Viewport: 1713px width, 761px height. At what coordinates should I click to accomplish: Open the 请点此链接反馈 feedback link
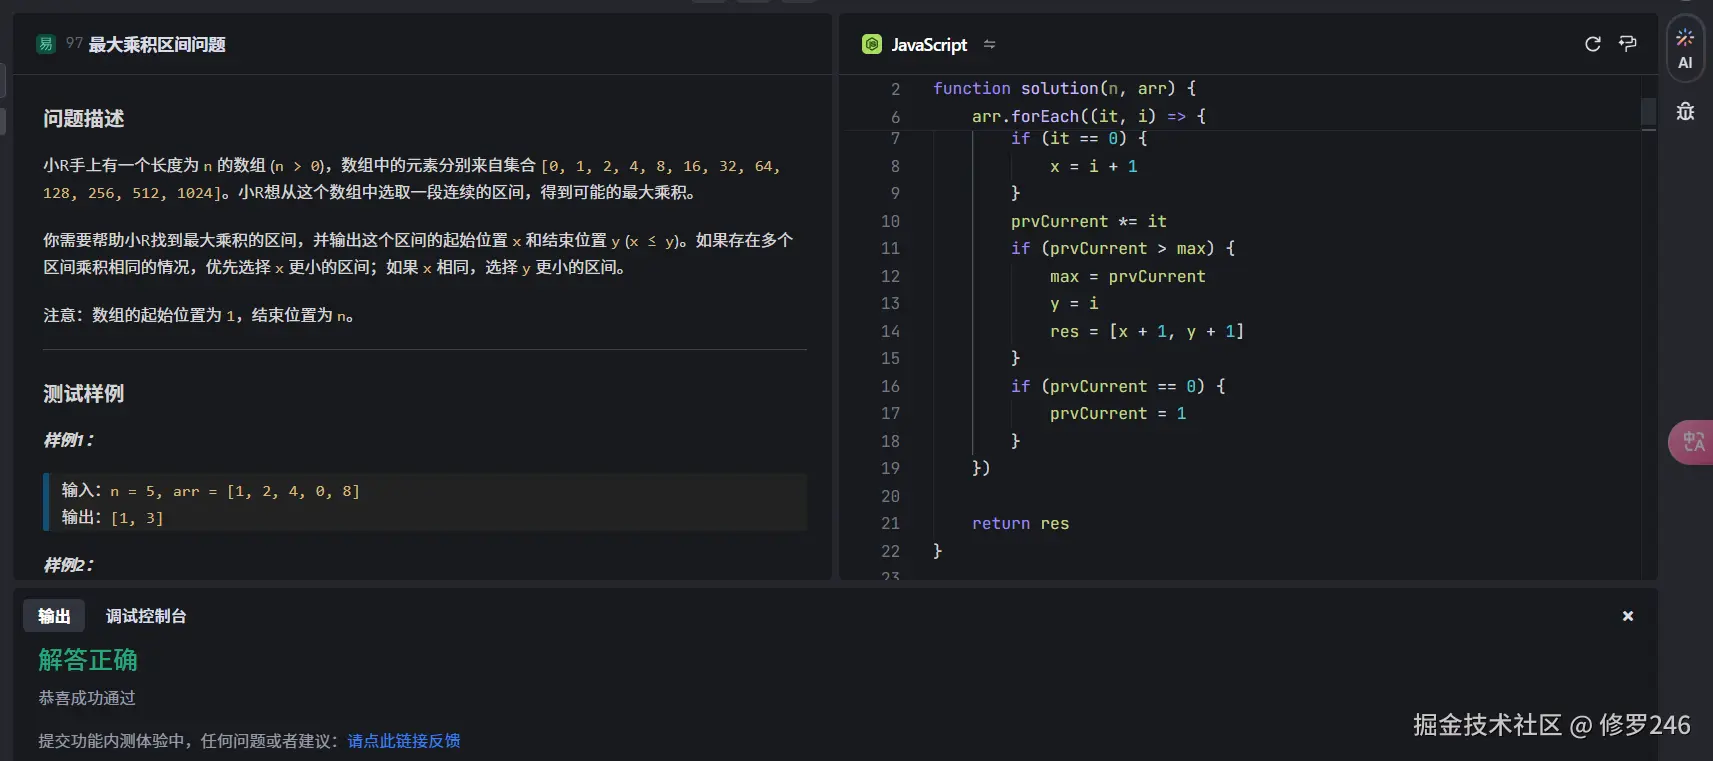click(x=404, y=741)
